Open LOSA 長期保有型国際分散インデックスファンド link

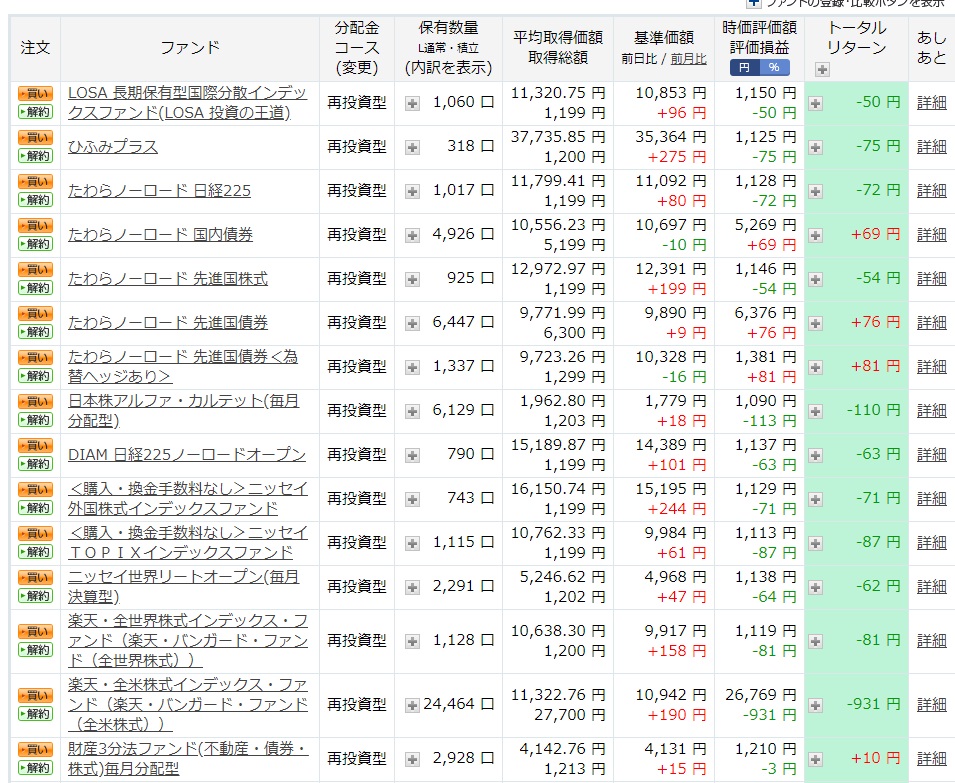pos(188,103)
